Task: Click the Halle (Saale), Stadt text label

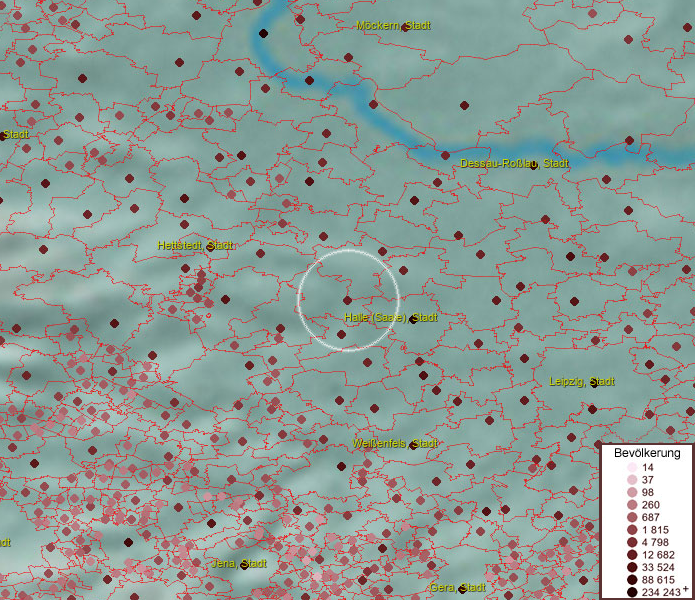Action: pyautogui.click(x=376, y=318)
